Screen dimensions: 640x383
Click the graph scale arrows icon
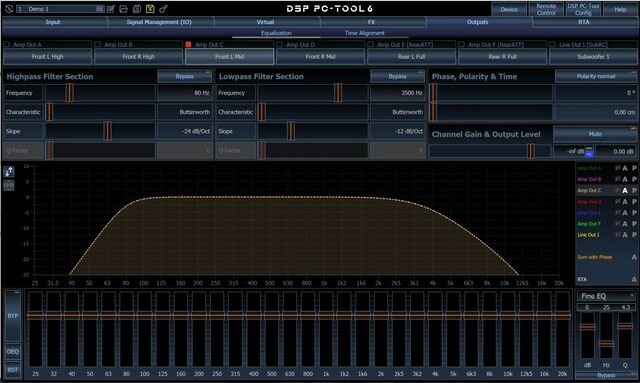click(x=9, y=171)
